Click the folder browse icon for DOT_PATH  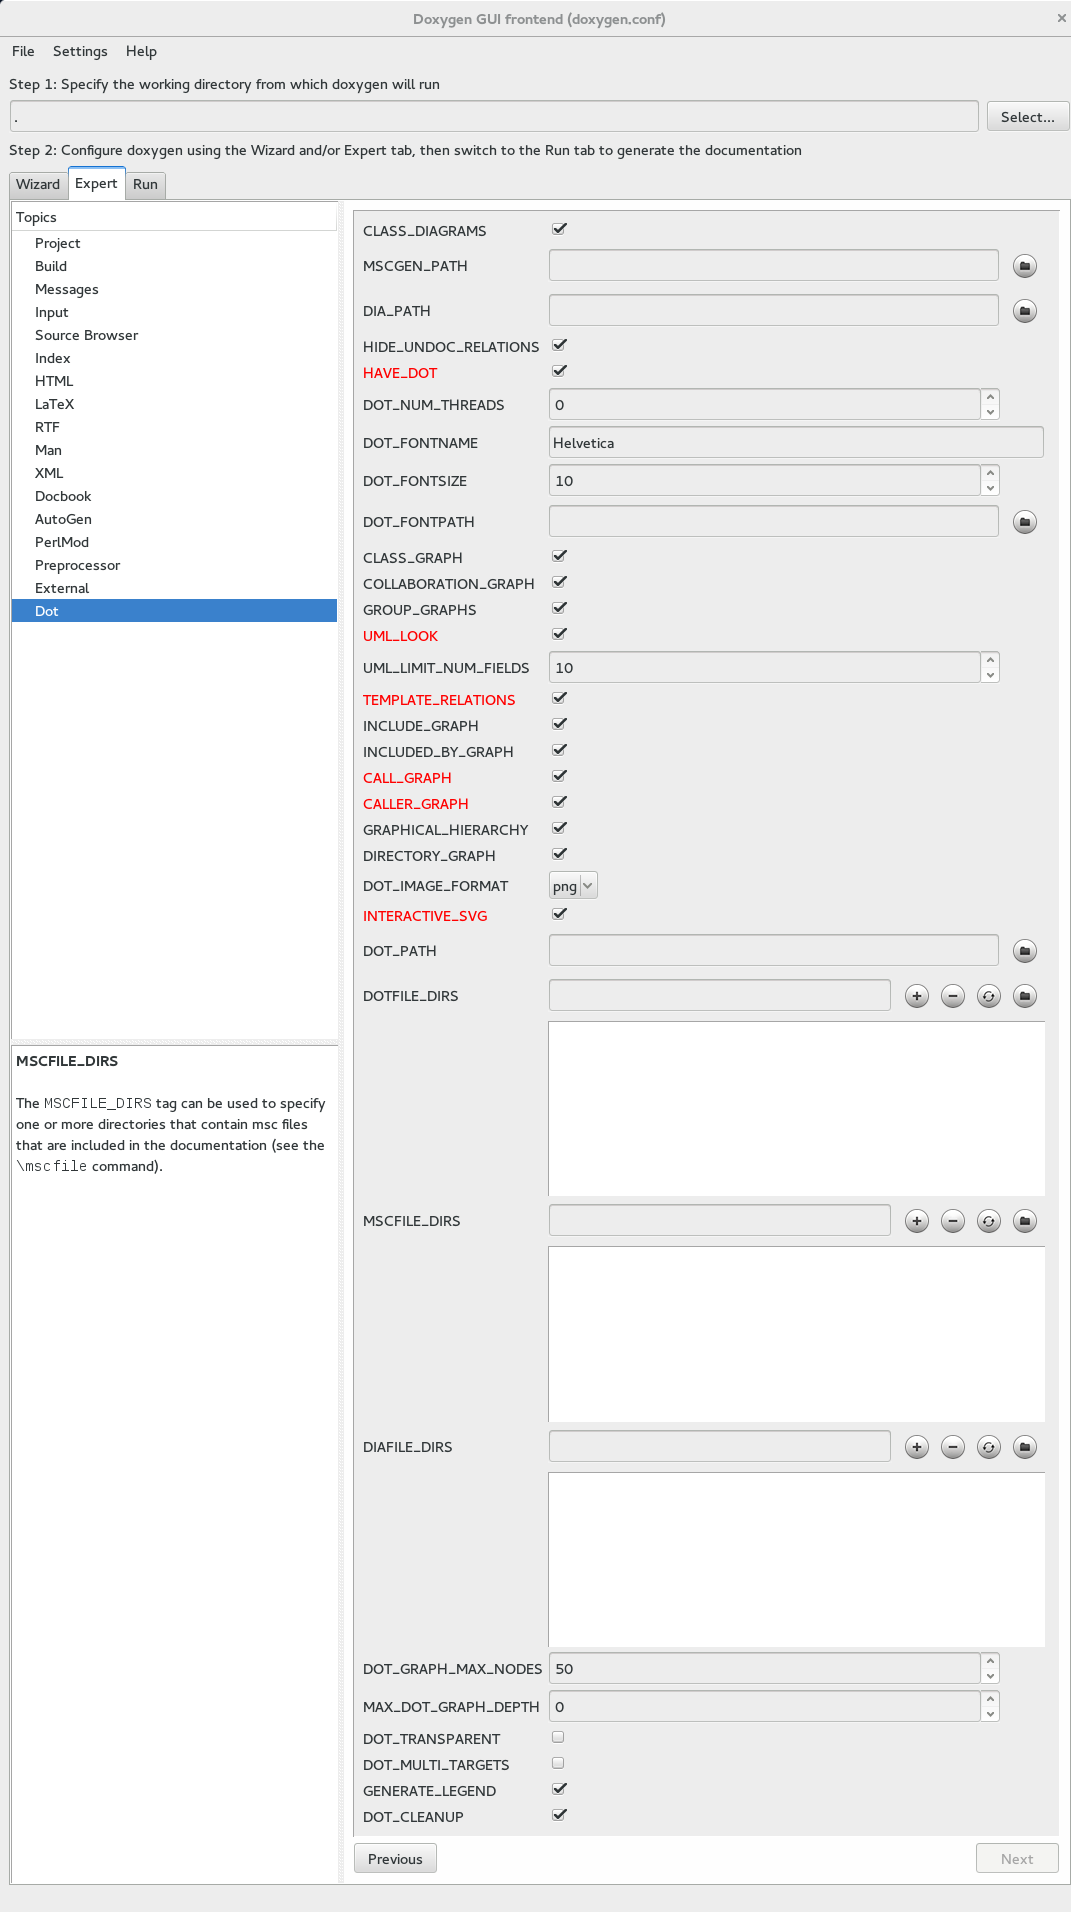1024,951
